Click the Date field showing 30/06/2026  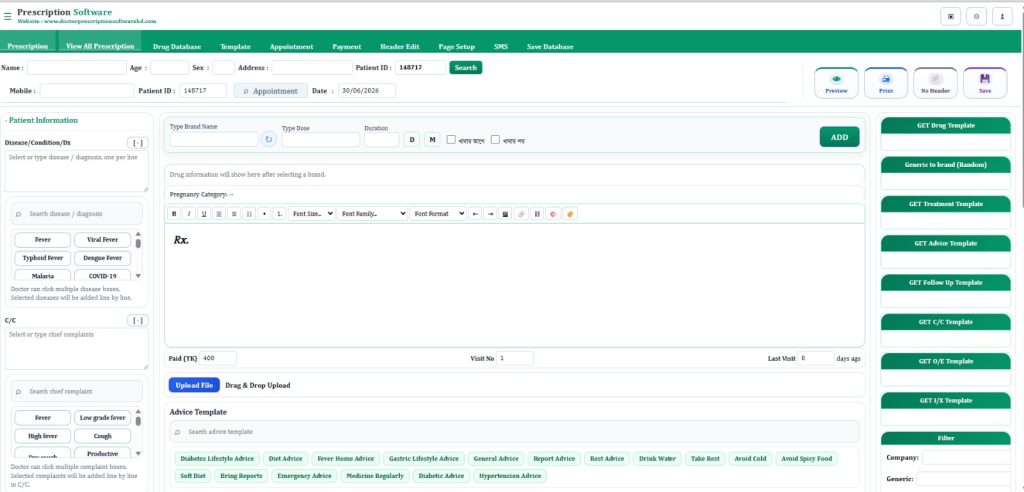[x=366, y=91]
